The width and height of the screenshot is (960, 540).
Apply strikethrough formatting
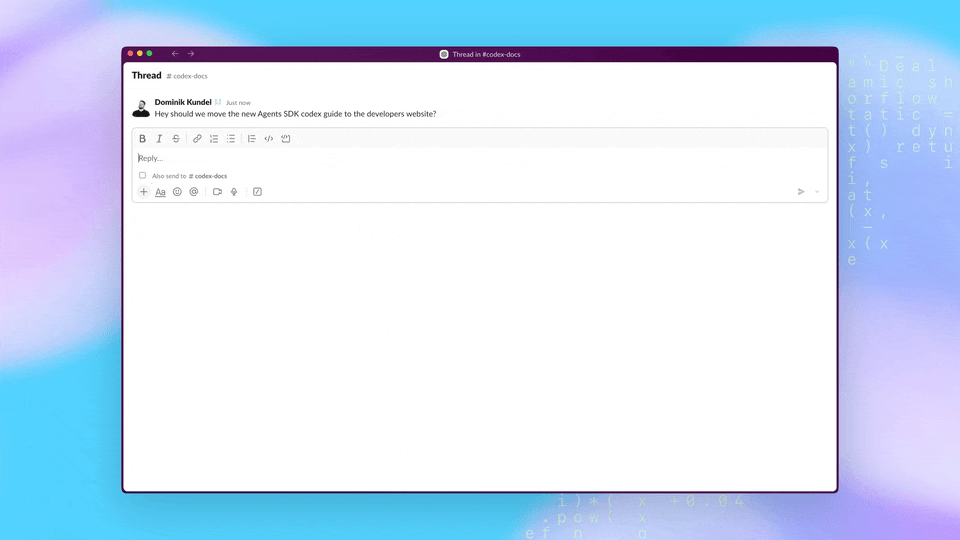[x=176, y=139]
